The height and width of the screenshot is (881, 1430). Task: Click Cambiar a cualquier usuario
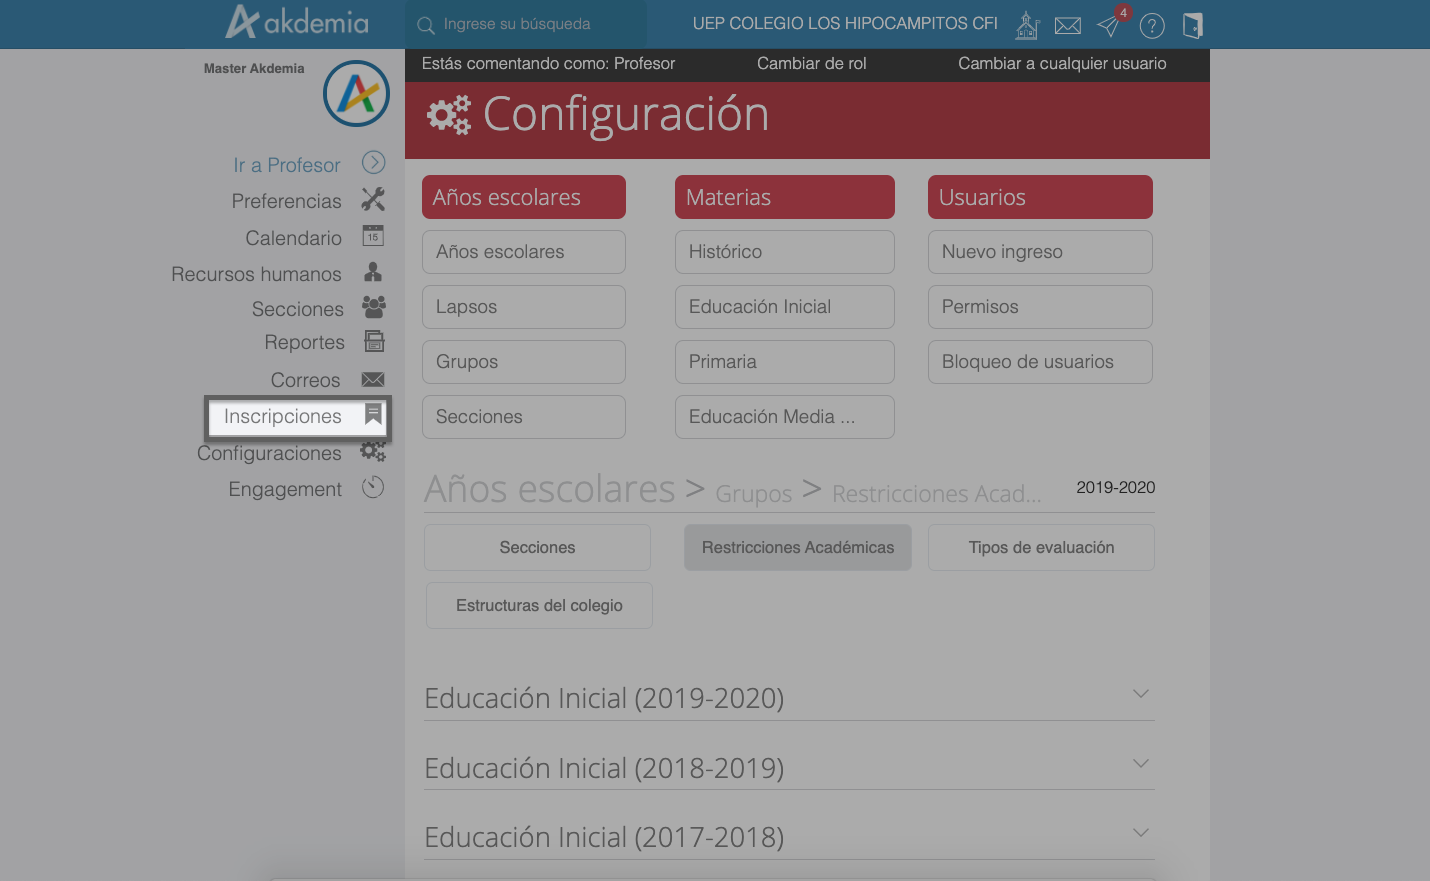click(1062, 63)
